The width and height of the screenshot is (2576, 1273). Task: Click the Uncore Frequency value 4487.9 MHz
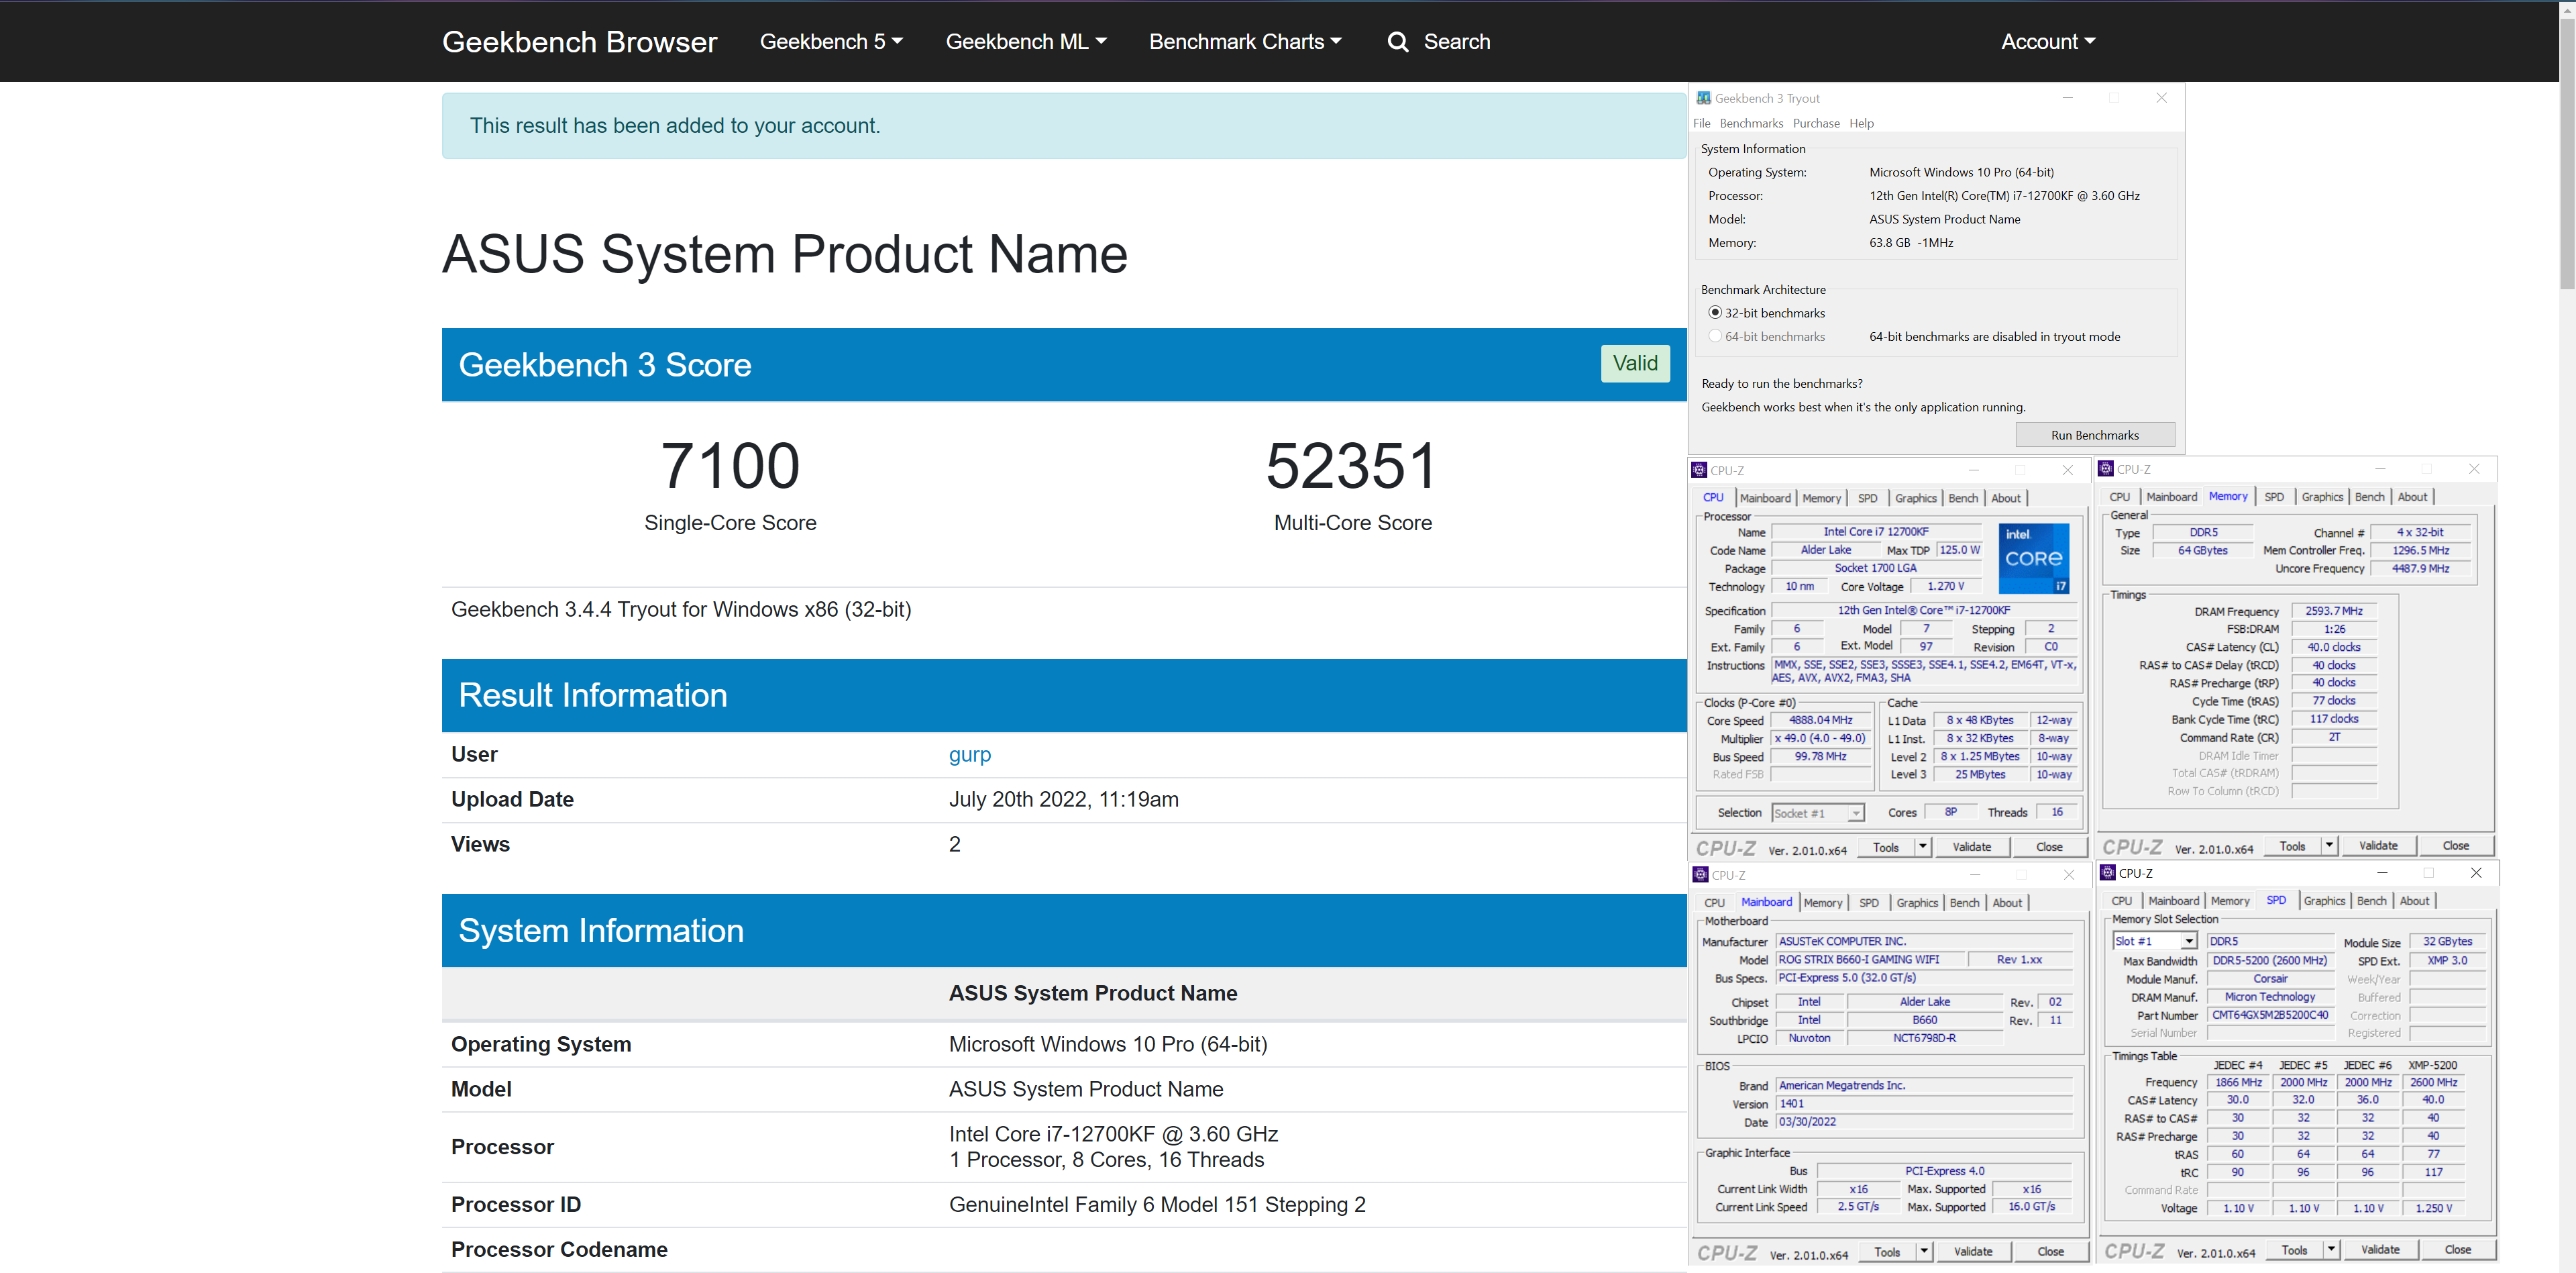pyautogui.click(x=2420, y=569)
